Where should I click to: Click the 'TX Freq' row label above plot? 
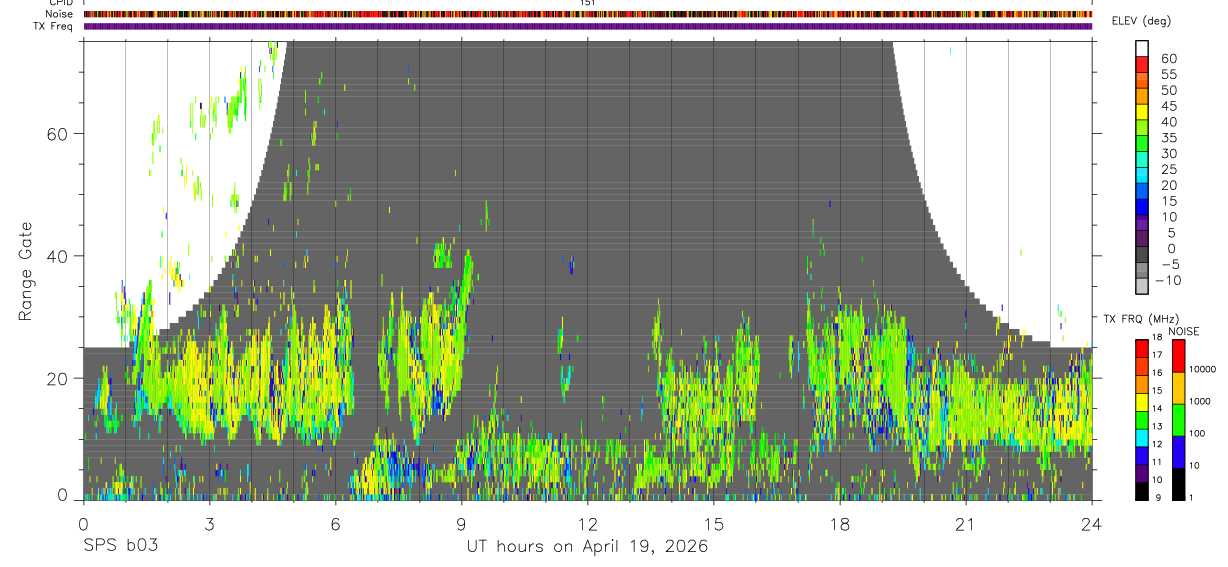click(x=54, y=26)
